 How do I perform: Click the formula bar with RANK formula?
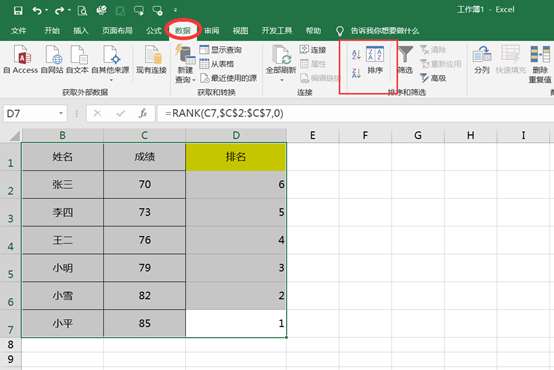355,113
